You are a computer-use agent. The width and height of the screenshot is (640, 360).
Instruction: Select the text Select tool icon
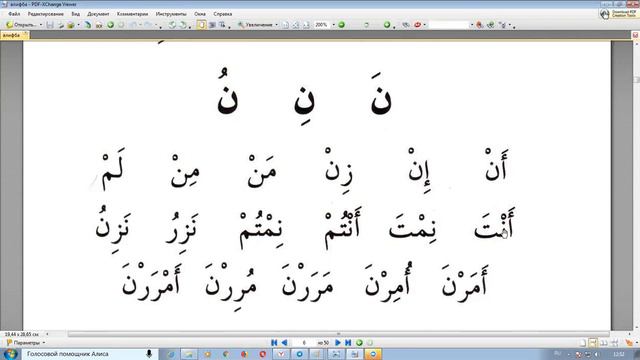coord(222,25)
